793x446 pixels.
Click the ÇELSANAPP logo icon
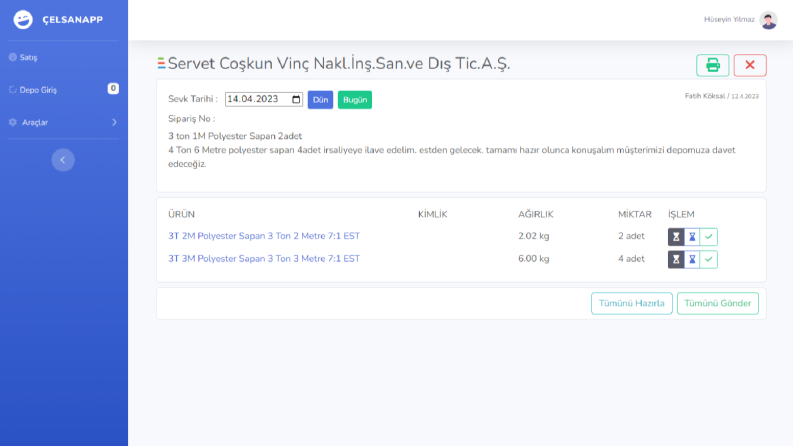(23, 20)
